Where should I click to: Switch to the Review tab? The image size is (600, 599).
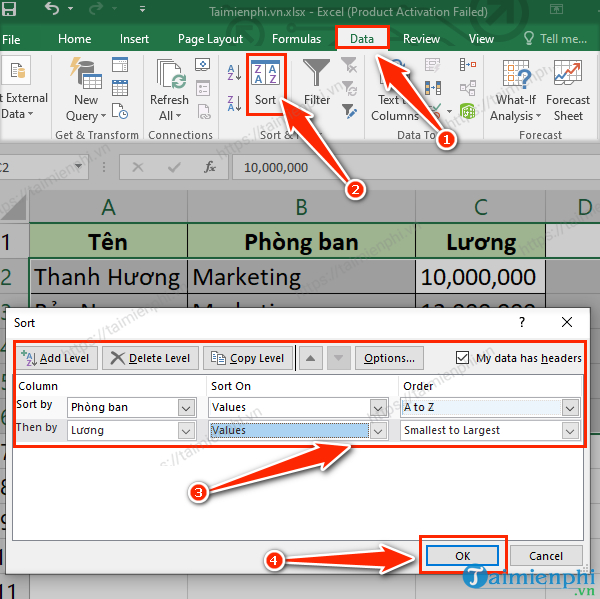[421, 39]
